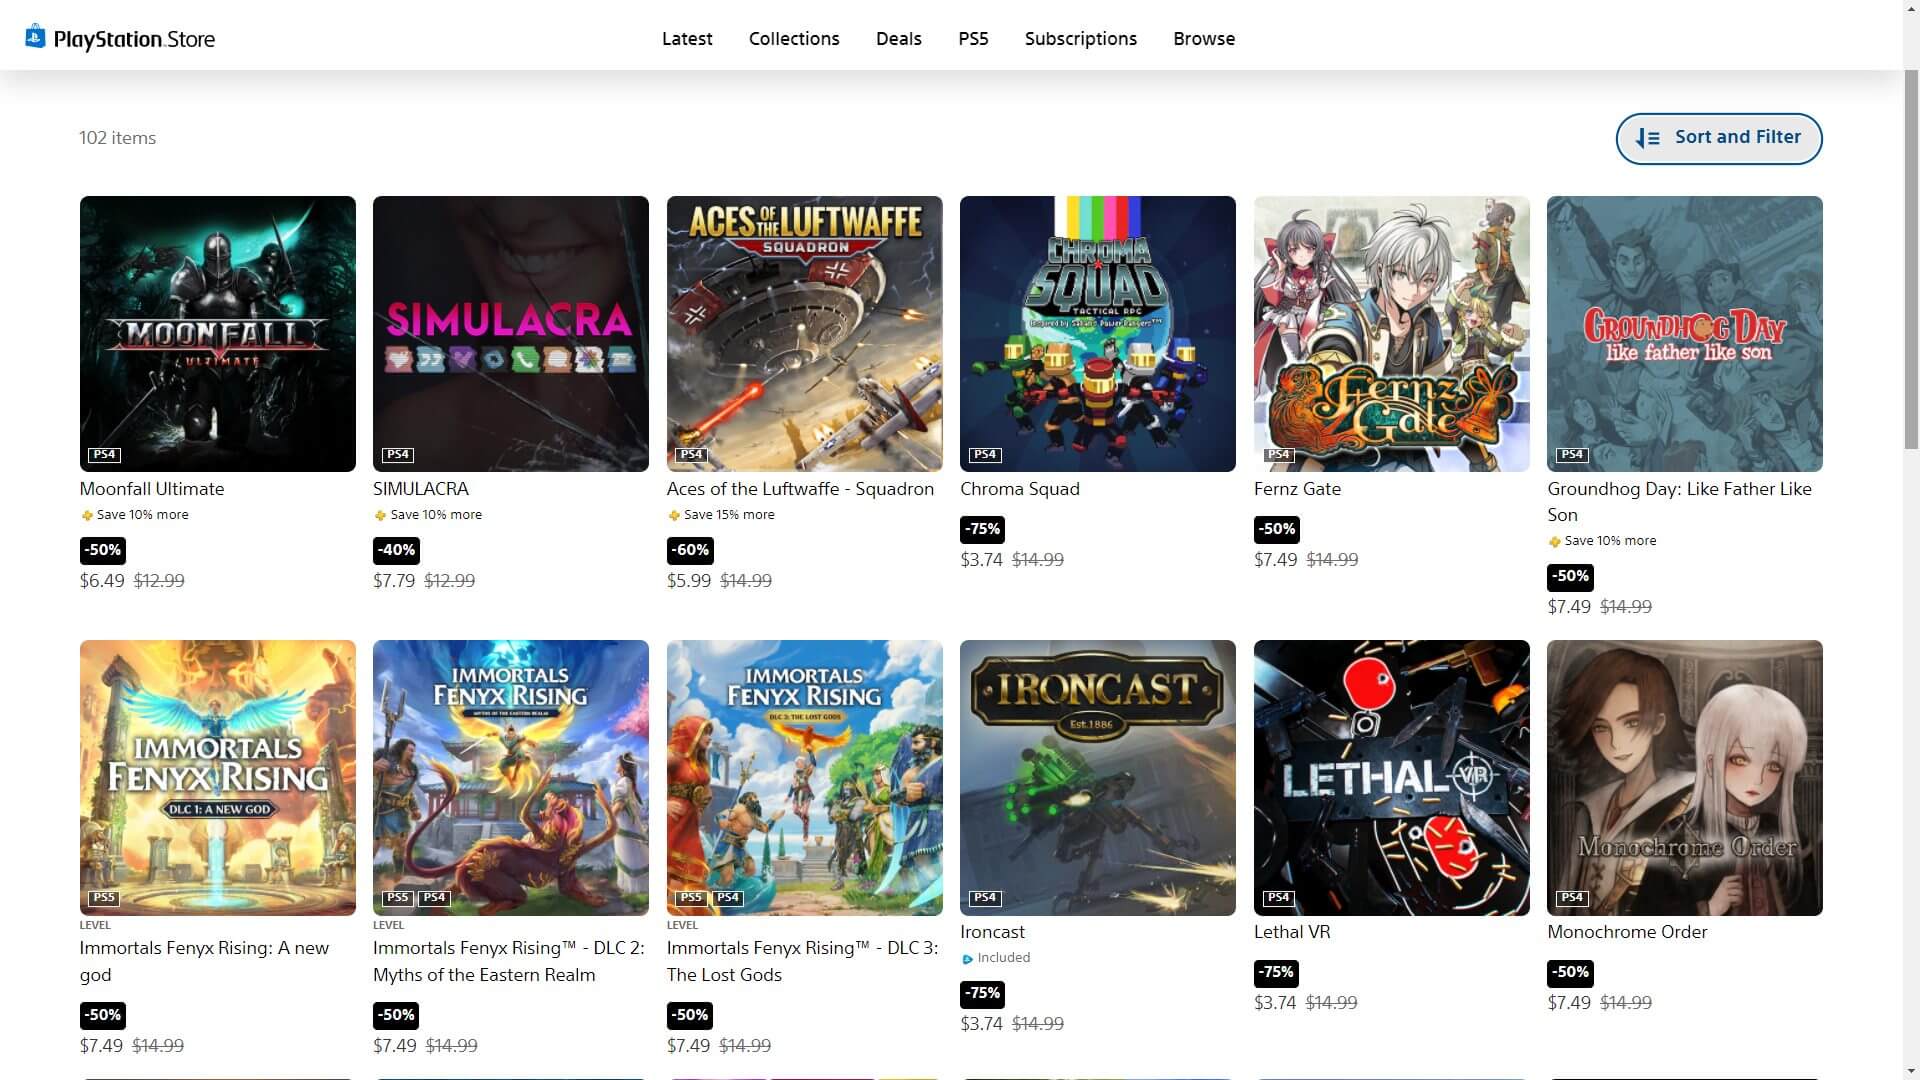The width and height of the screenshot is (1920, 1080).
Task: Click the Included icon under Ironcast
Action: click(967, 959)
